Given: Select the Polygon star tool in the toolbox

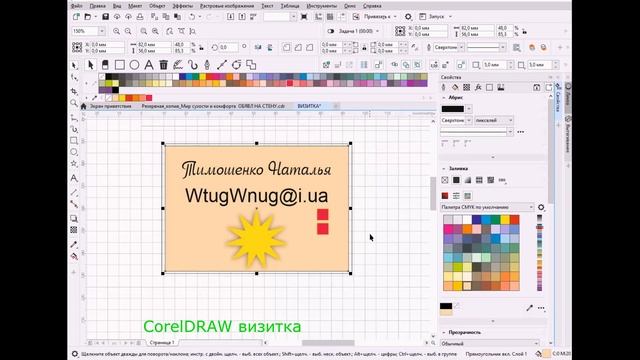Looking at the screenshot, I should (74, 164).
